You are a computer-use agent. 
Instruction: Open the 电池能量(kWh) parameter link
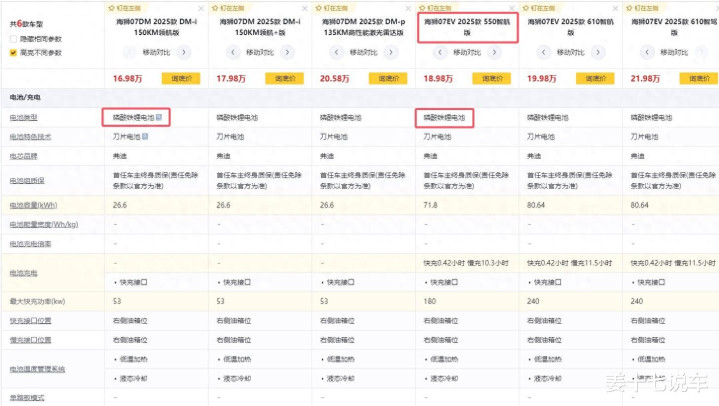pos(31,204)
